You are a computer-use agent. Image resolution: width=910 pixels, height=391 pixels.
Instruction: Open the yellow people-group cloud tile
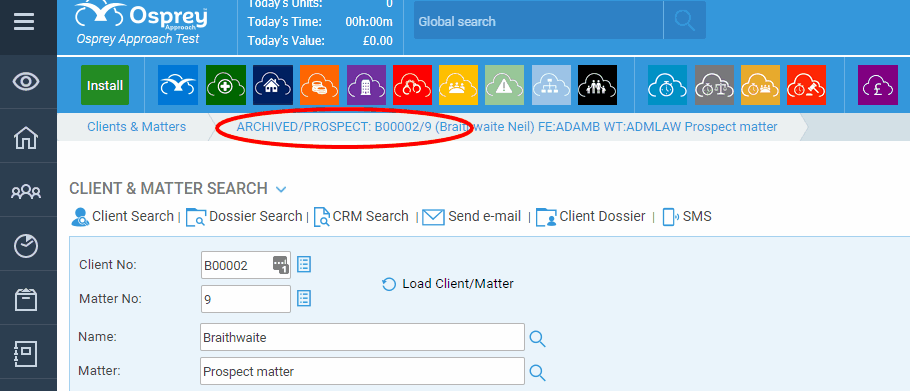coord(458,85)
